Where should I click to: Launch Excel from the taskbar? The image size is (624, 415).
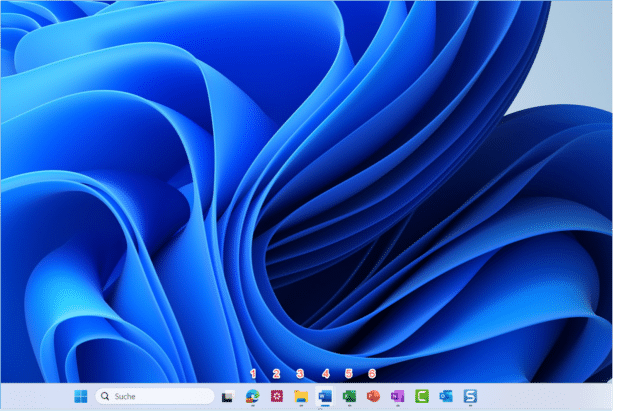click(x=349, y=396)
